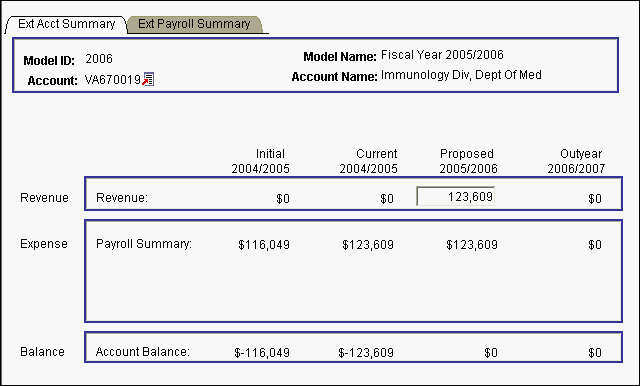Image resolution: width=640 pixels, height=386 pixels.
Task: Select the Proposed payroll summary $123,609 value
Action: coord(472,245)
